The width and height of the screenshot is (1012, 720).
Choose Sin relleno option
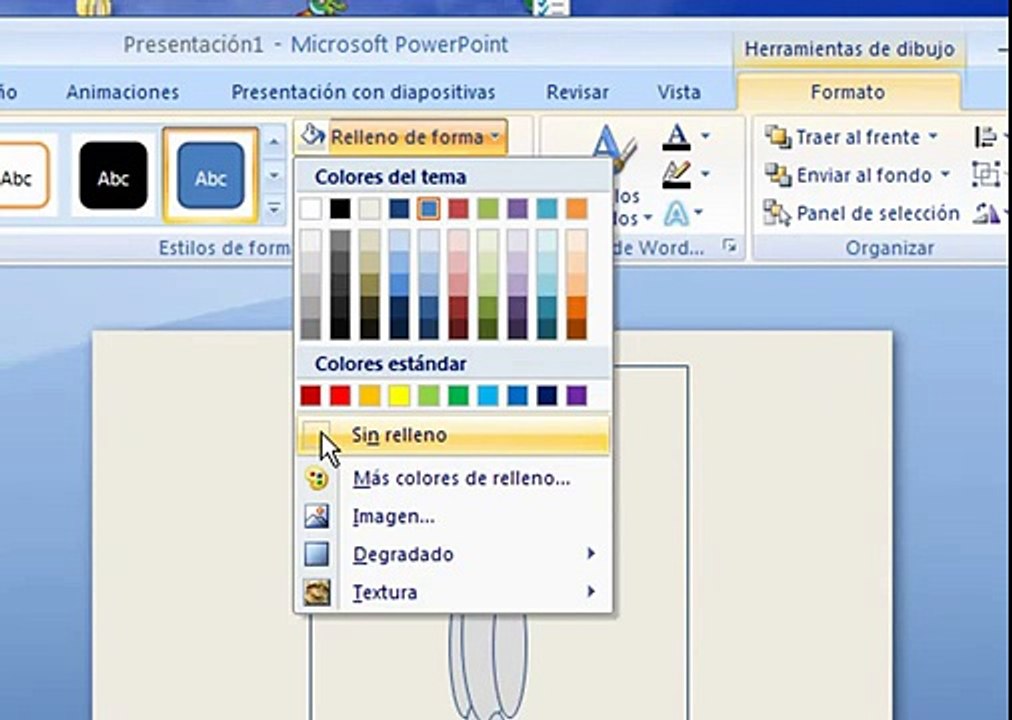tap(453, 435)
